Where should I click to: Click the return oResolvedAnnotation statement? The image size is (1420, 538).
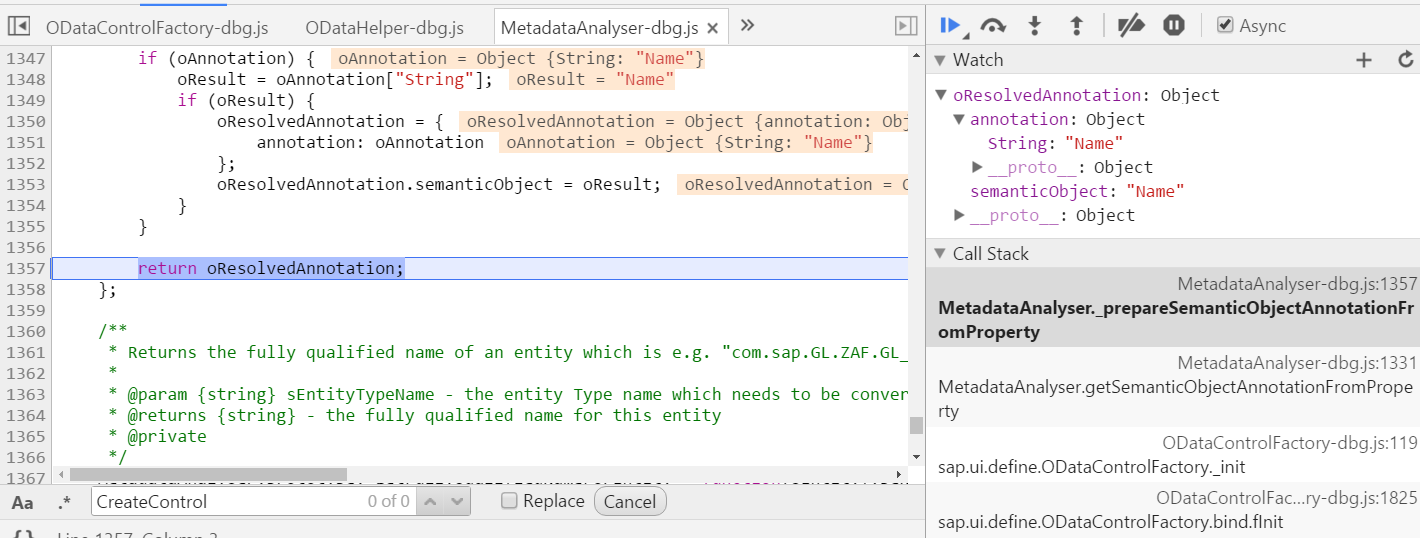pyautogui.click(x=271, y=268)
